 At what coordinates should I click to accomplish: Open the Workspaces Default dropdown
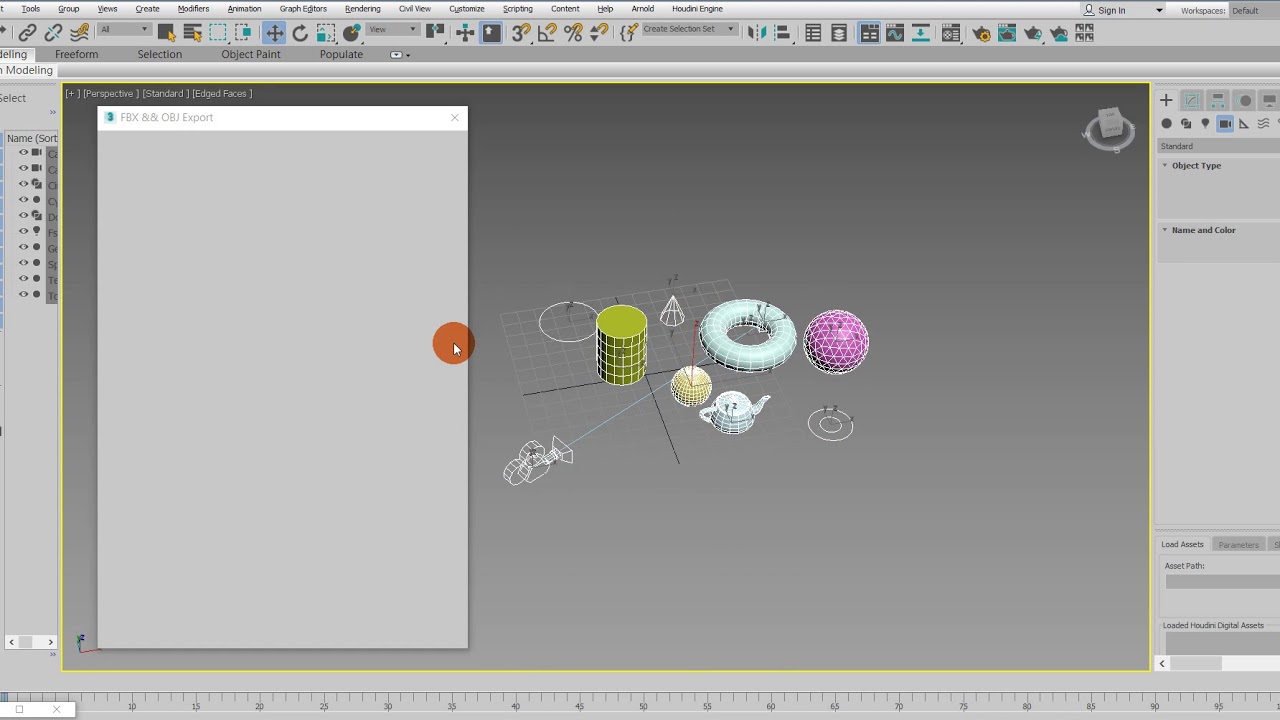tap(1254, 10)
